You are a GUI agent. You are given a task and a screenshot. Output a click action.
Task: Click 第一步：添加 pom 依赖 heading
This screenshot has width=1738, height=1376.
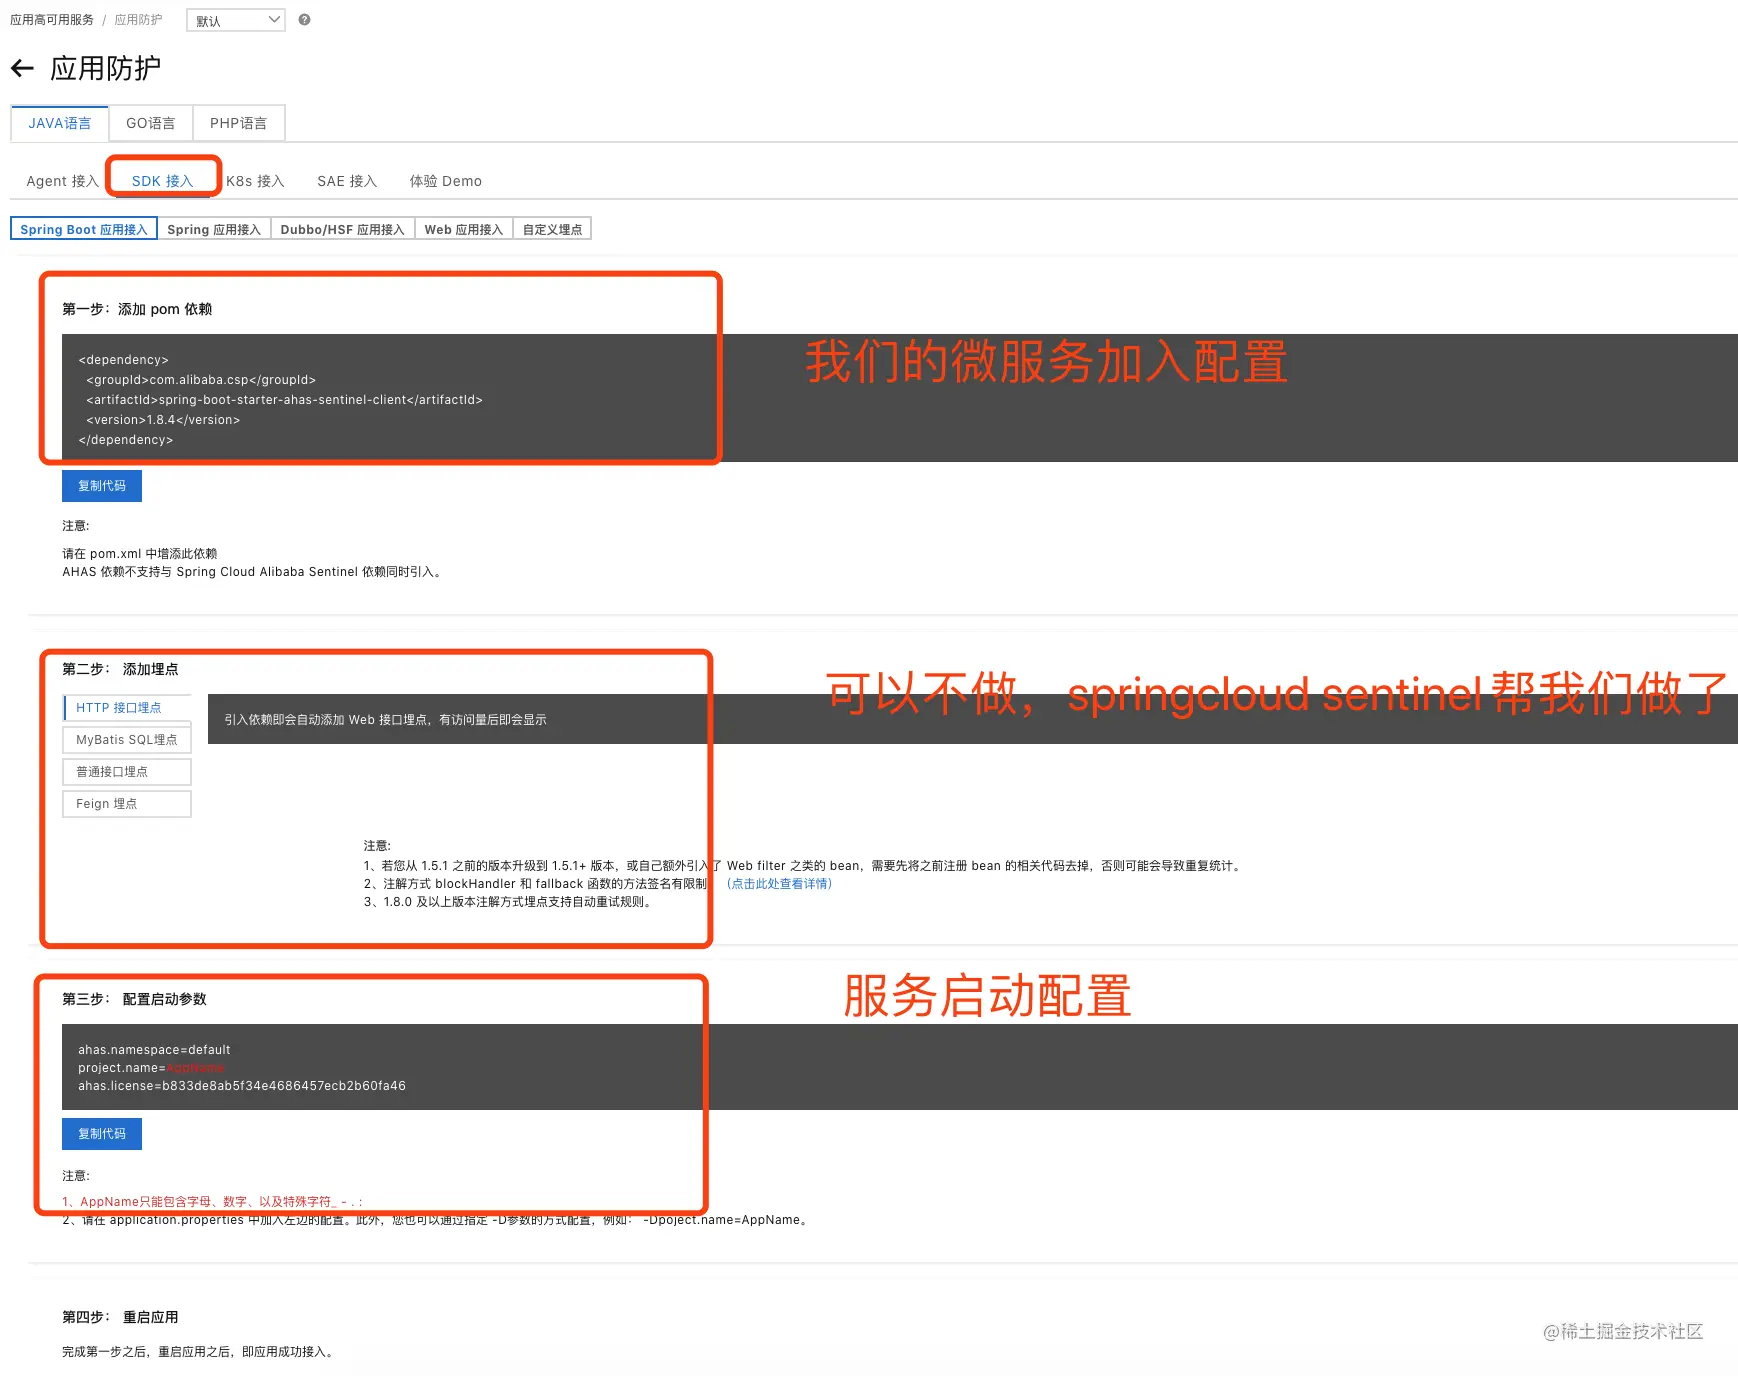click(137, 309)
